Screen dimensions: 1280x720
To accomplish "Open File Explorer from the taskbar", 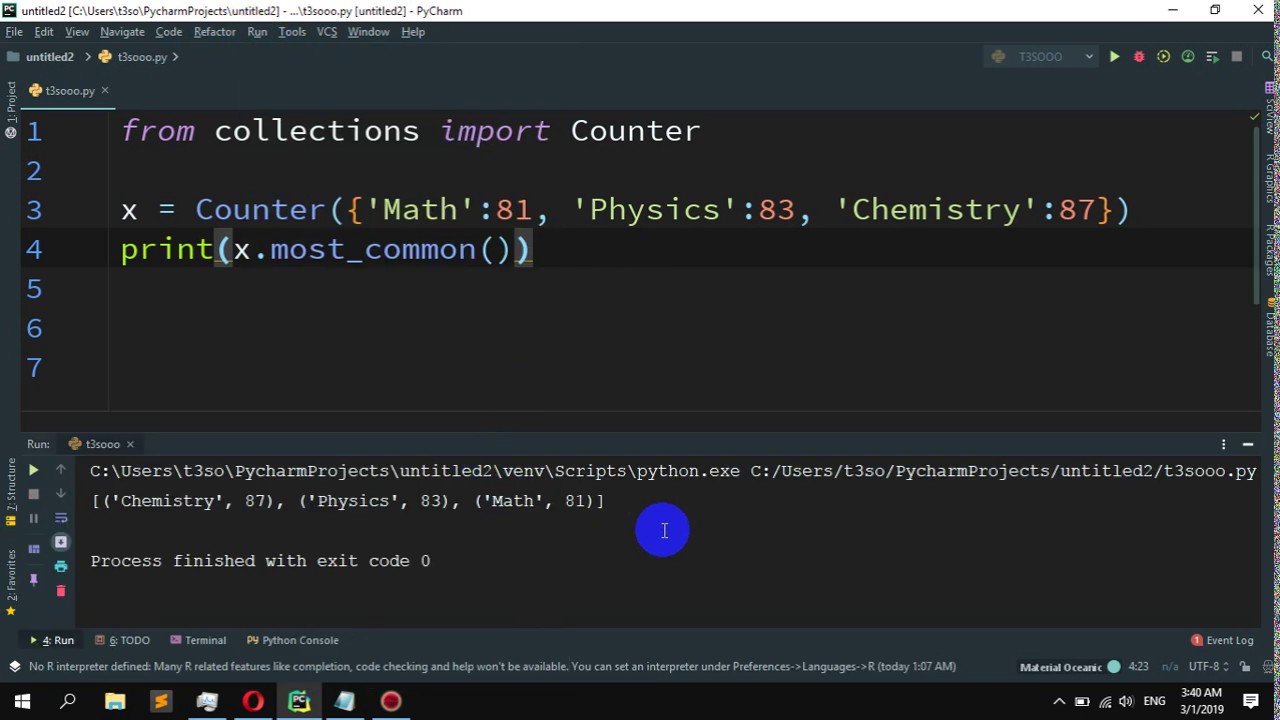I will (x=115, y=702).
